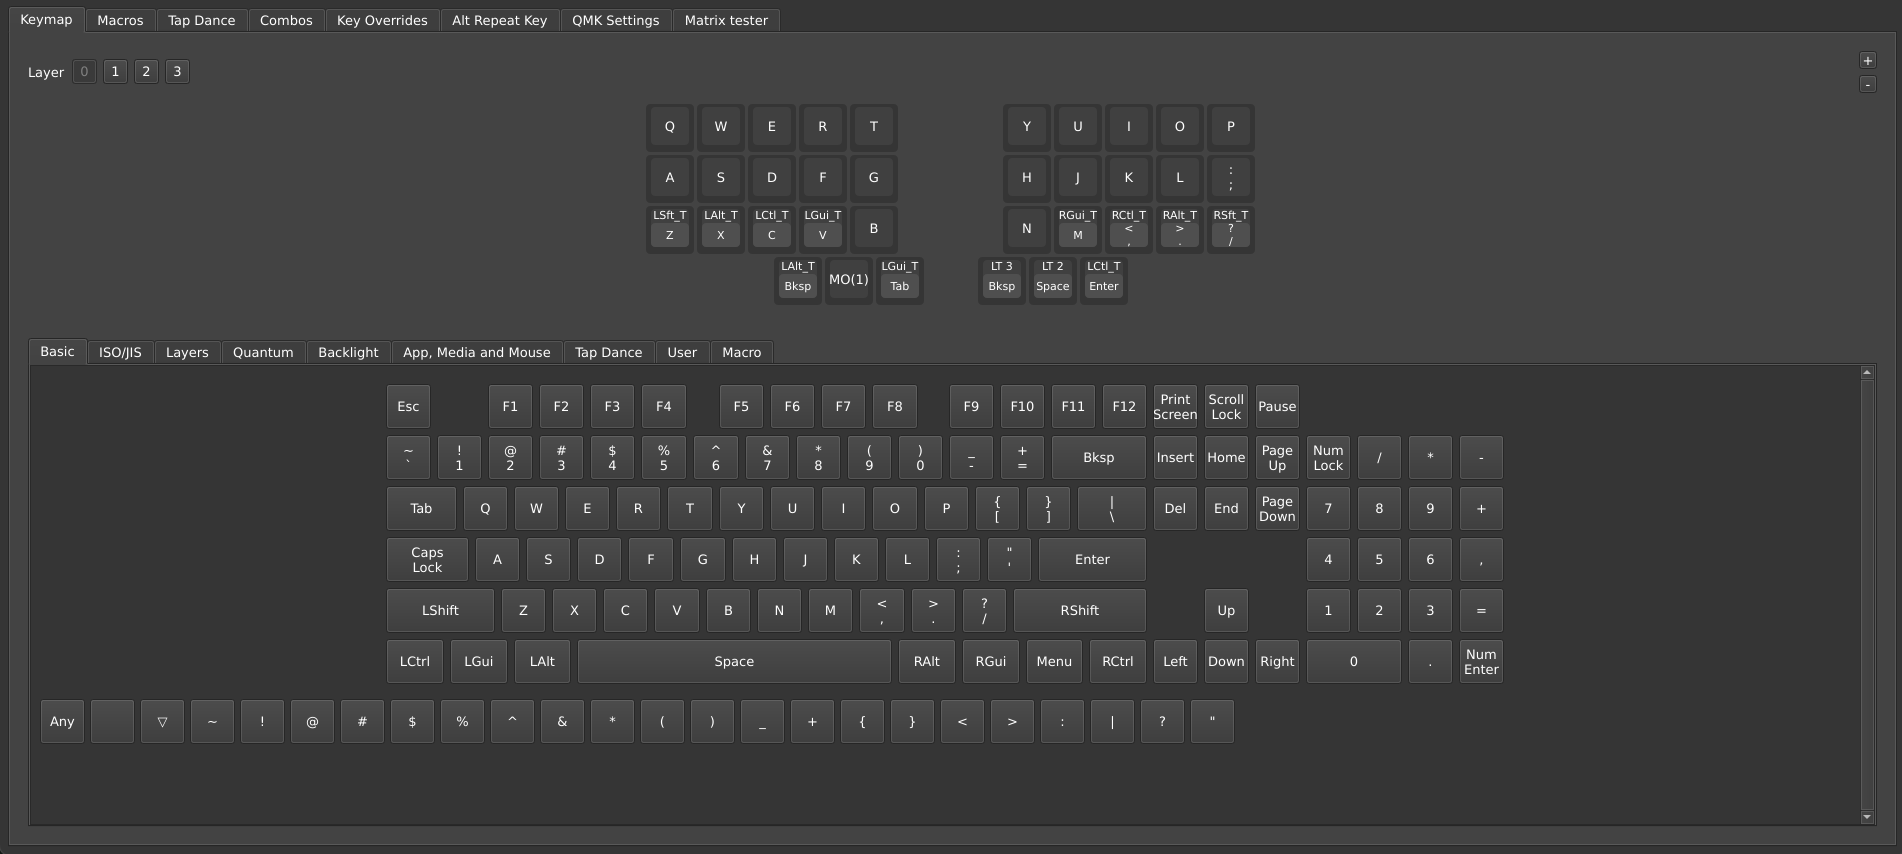Choose the Num Enter keycode
The height and width of the screenshot is (854, 1902).
(1481, 662)
